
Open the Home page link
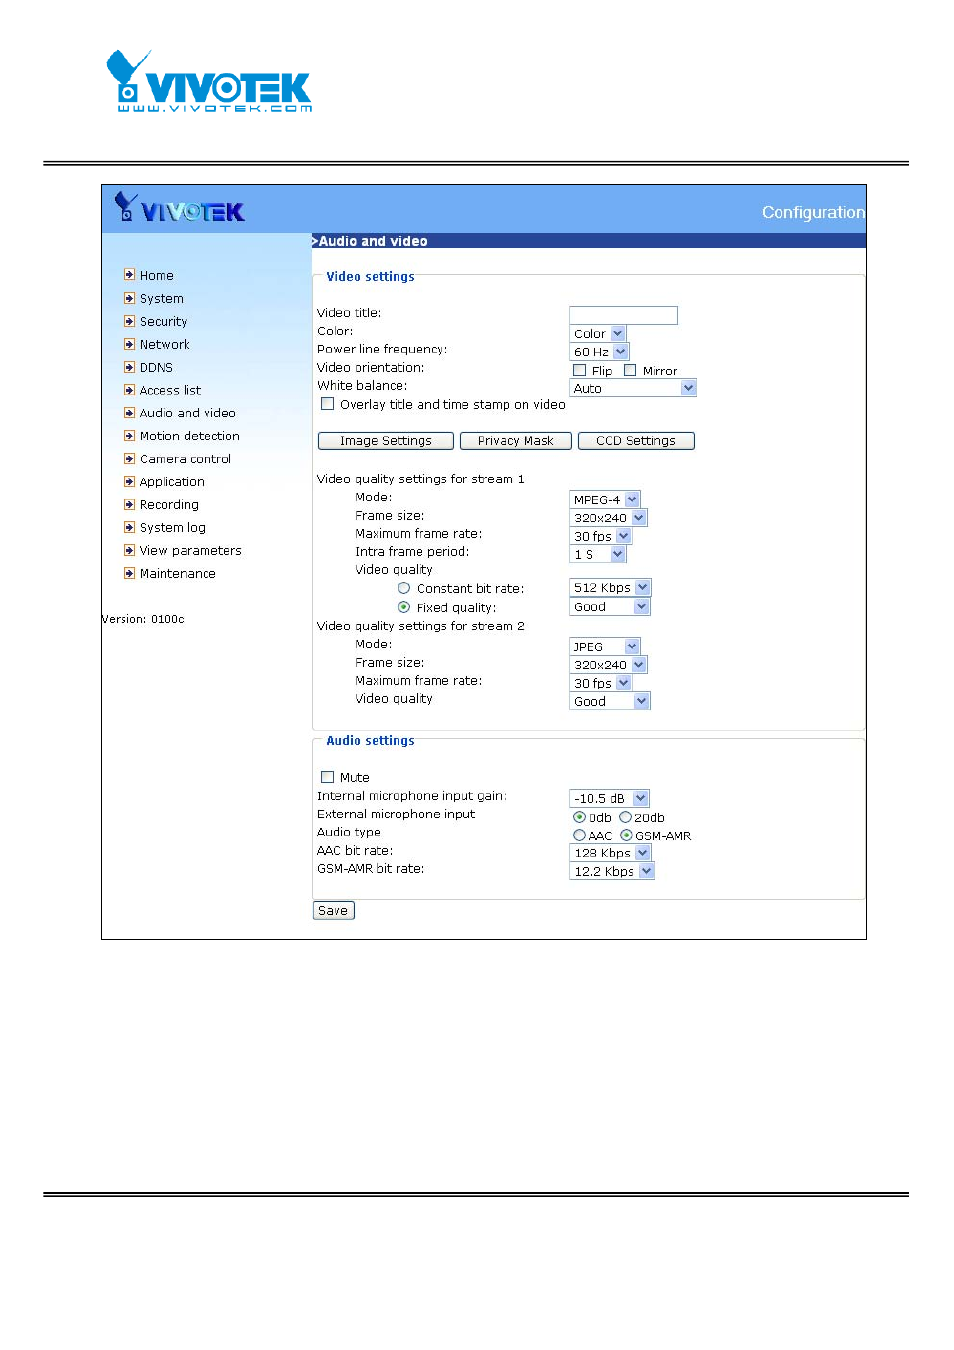[156, 275]
